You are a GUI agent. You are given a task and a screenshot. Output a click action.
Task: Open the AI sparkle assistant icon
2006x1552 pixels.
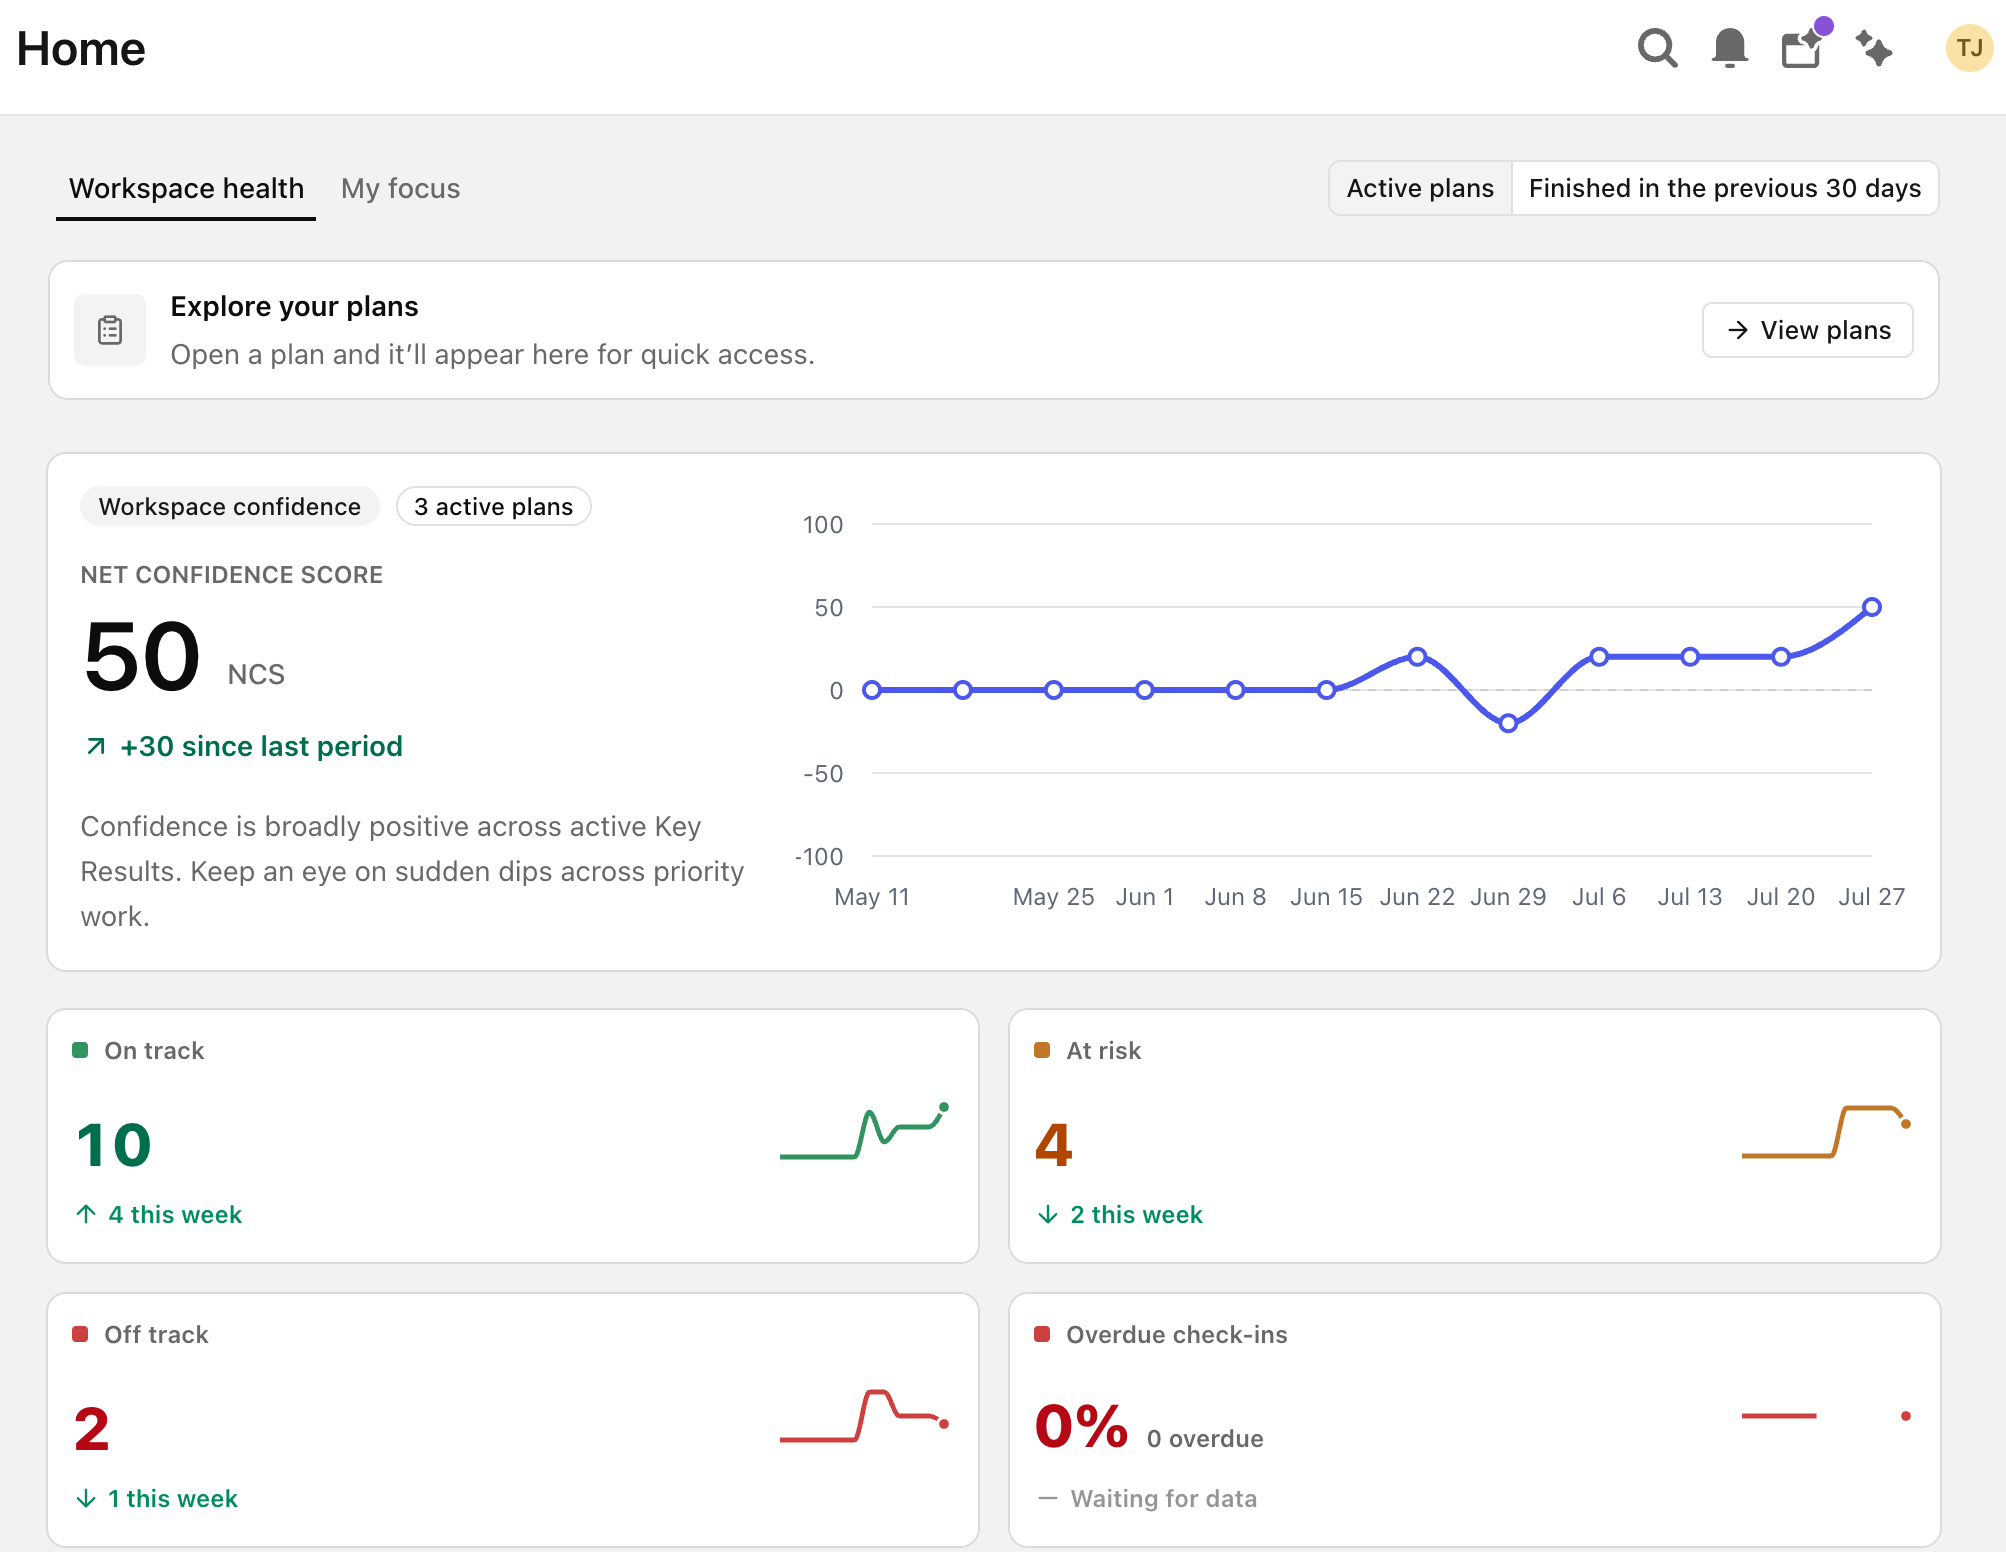pos(1873,48)
